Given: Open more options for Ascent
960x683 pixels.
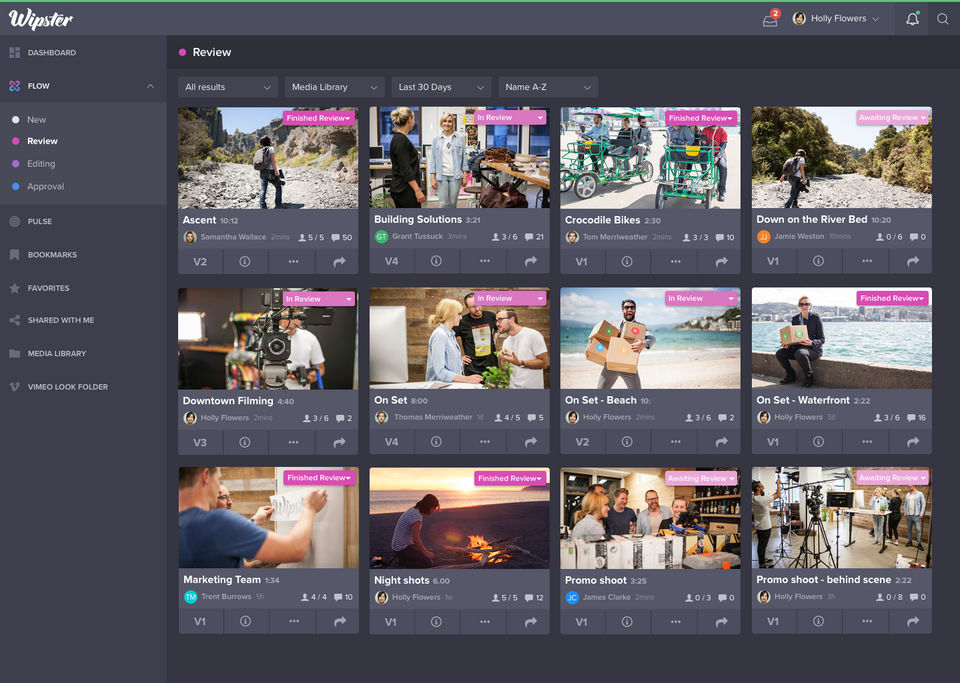Looking at the screenshot, I should click(x=293, y=261).
